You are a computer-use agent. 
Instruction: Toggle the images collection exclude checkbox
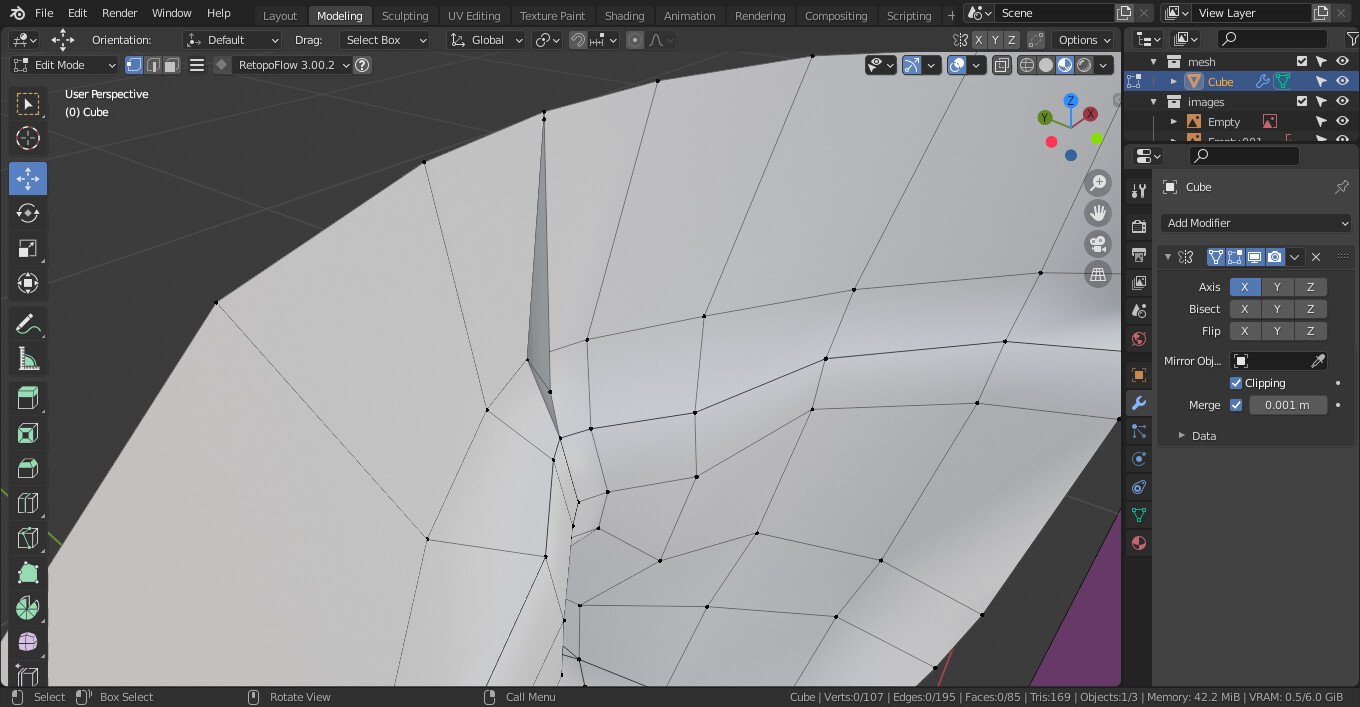1302,102
